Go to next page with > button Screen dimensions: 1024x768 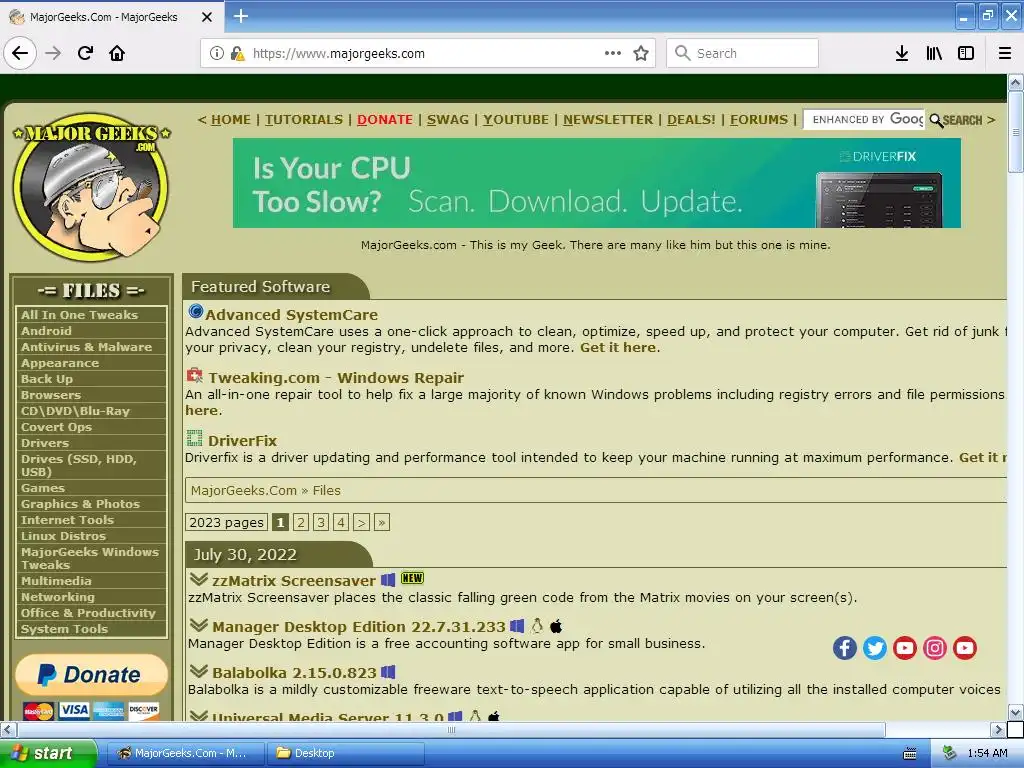click(x=361, y=522)
